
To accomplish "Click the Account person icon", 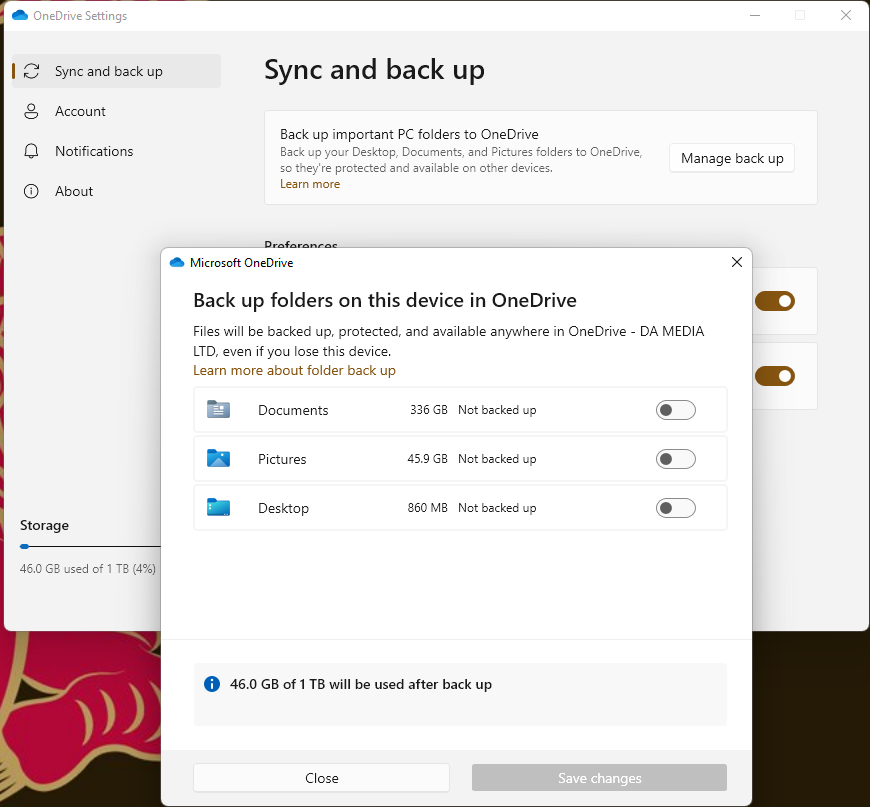I will tap(32, 111).
